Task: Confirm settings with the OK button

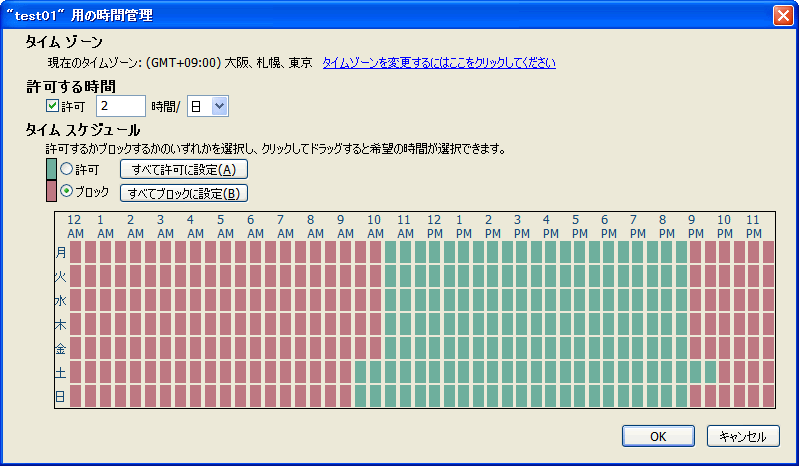Action: [x=658, y=436]
